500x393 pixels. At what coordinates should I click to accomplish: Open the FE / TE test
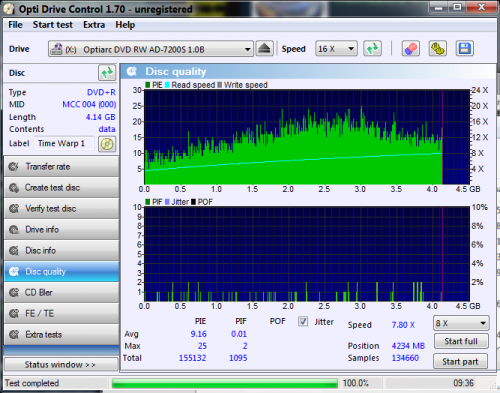(62, 313)
